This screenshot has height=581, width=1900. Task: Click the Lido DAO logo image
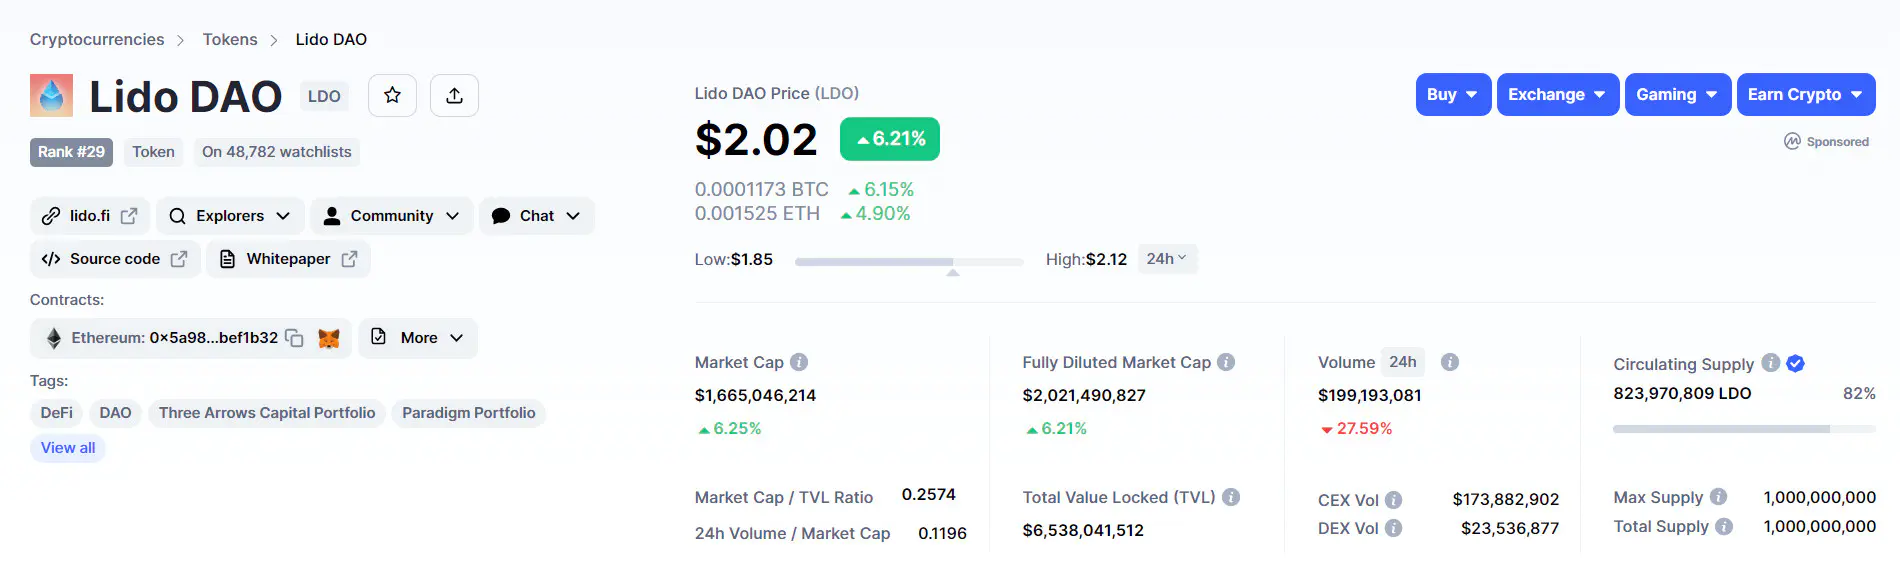(52, 95)
